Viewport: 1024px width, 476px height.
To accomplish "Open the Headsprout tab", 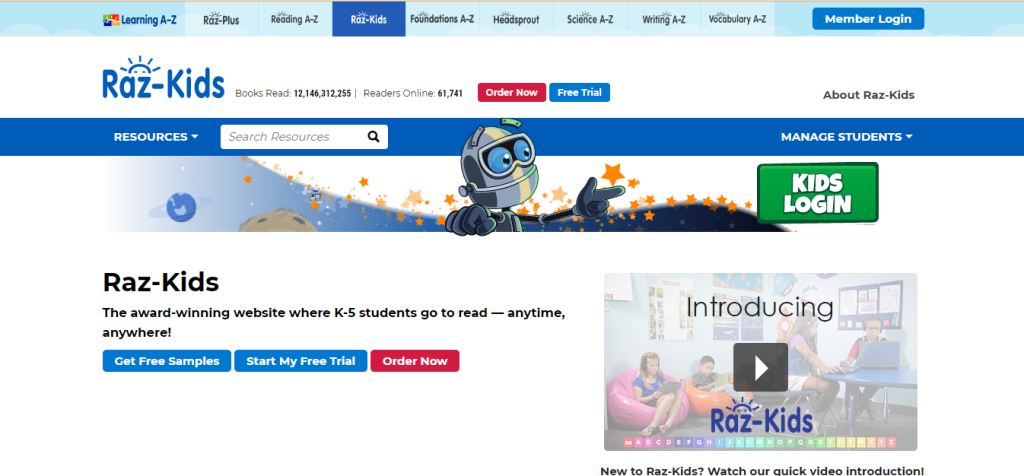I will point(516,19).
